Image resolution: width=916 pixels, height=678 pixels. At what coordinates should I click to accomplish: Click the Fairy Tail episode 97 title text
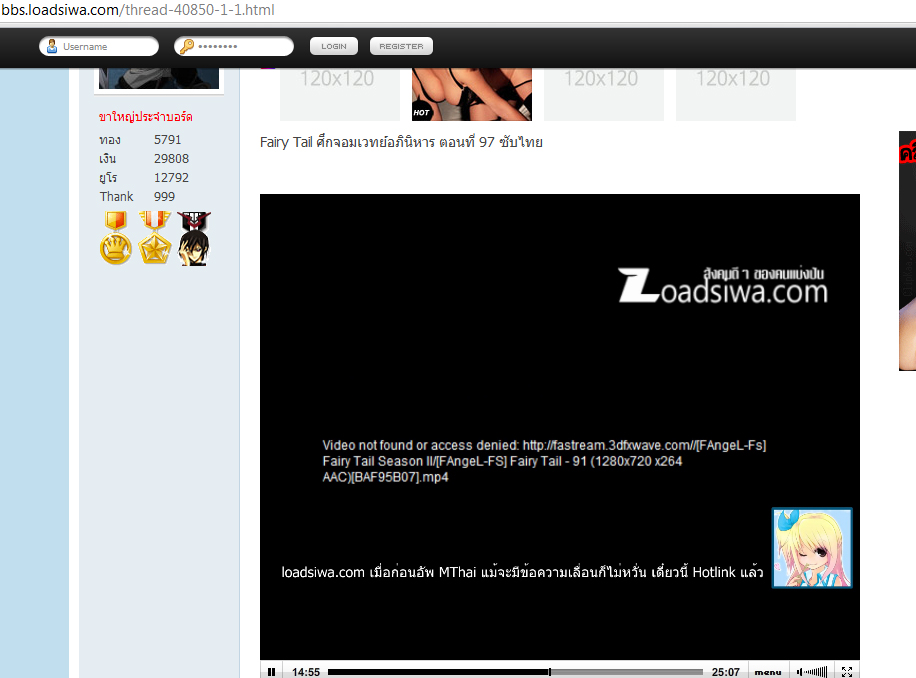click(401, 142)
